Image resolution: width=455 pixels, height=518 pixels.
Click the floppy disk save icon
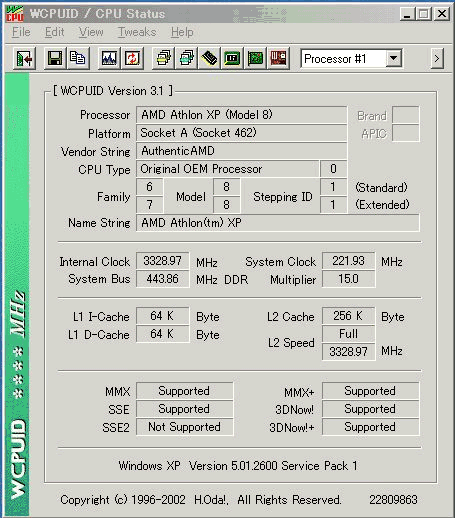point(55,59)
